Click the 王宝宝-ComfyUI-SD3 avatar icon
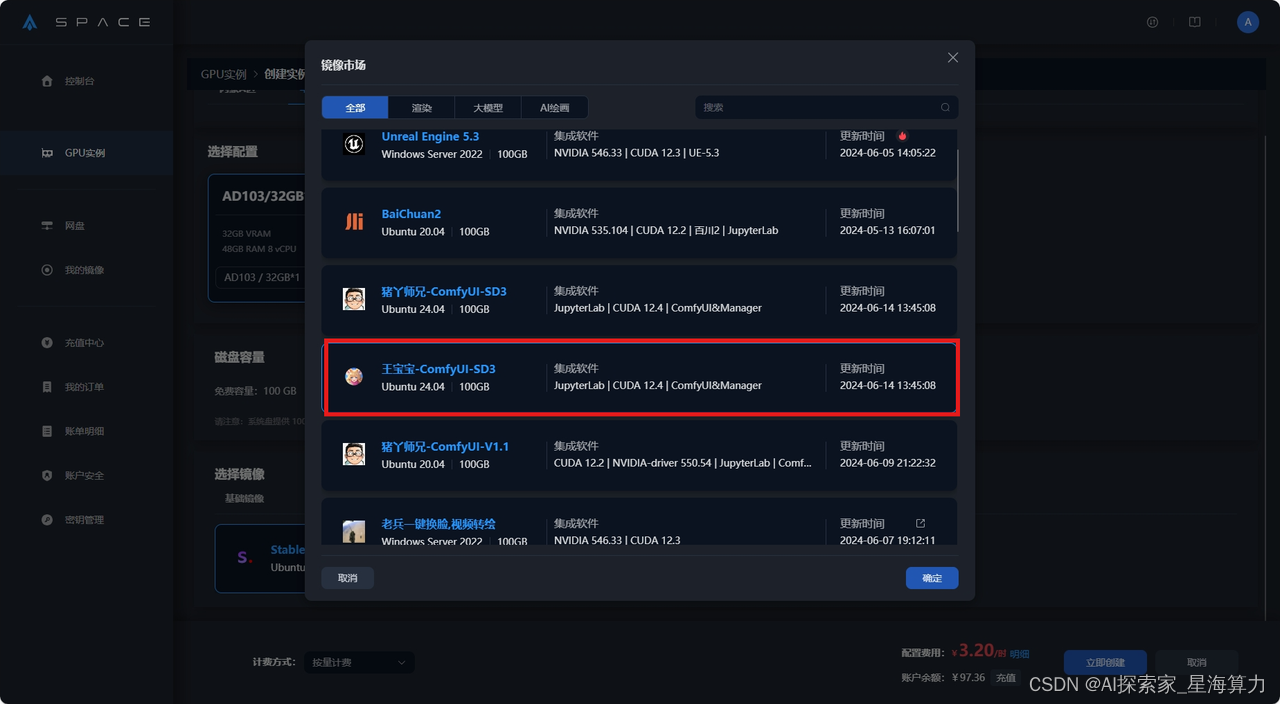Viewport: 1280px width, 704px height. (354, 377)
